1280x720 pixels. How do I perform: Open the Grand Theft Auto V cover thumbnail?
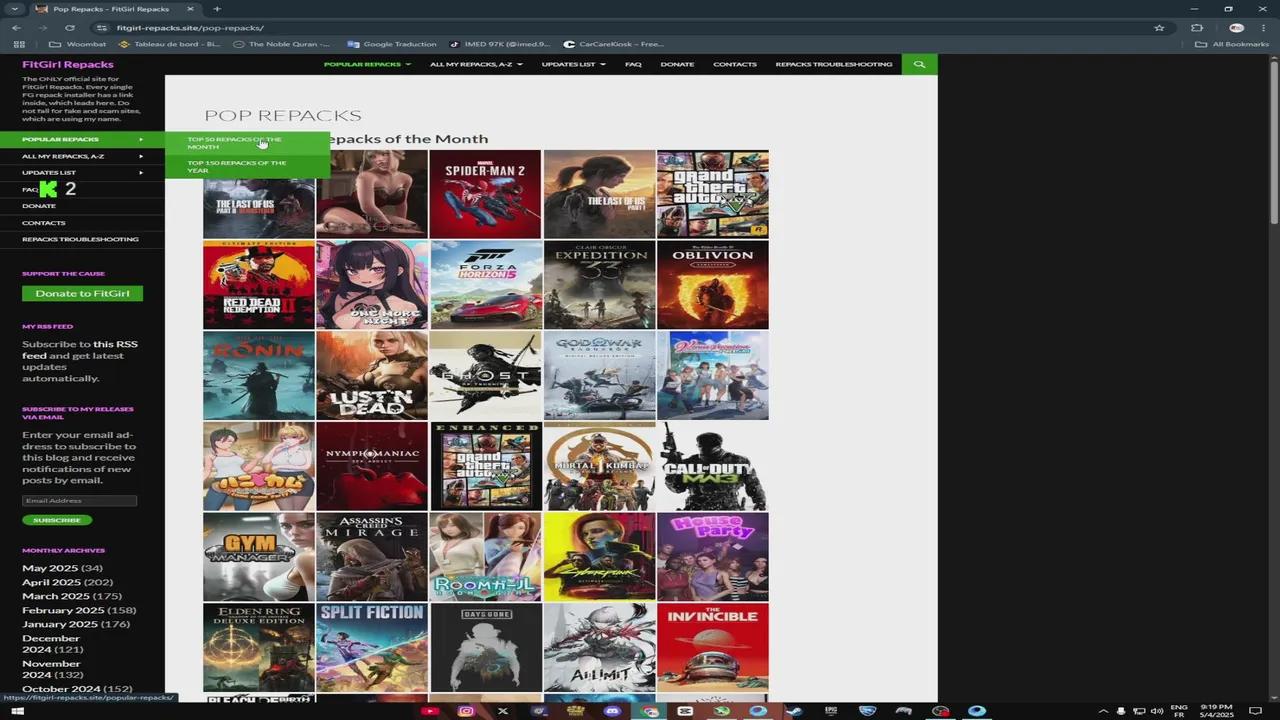[x=713, y=194]
